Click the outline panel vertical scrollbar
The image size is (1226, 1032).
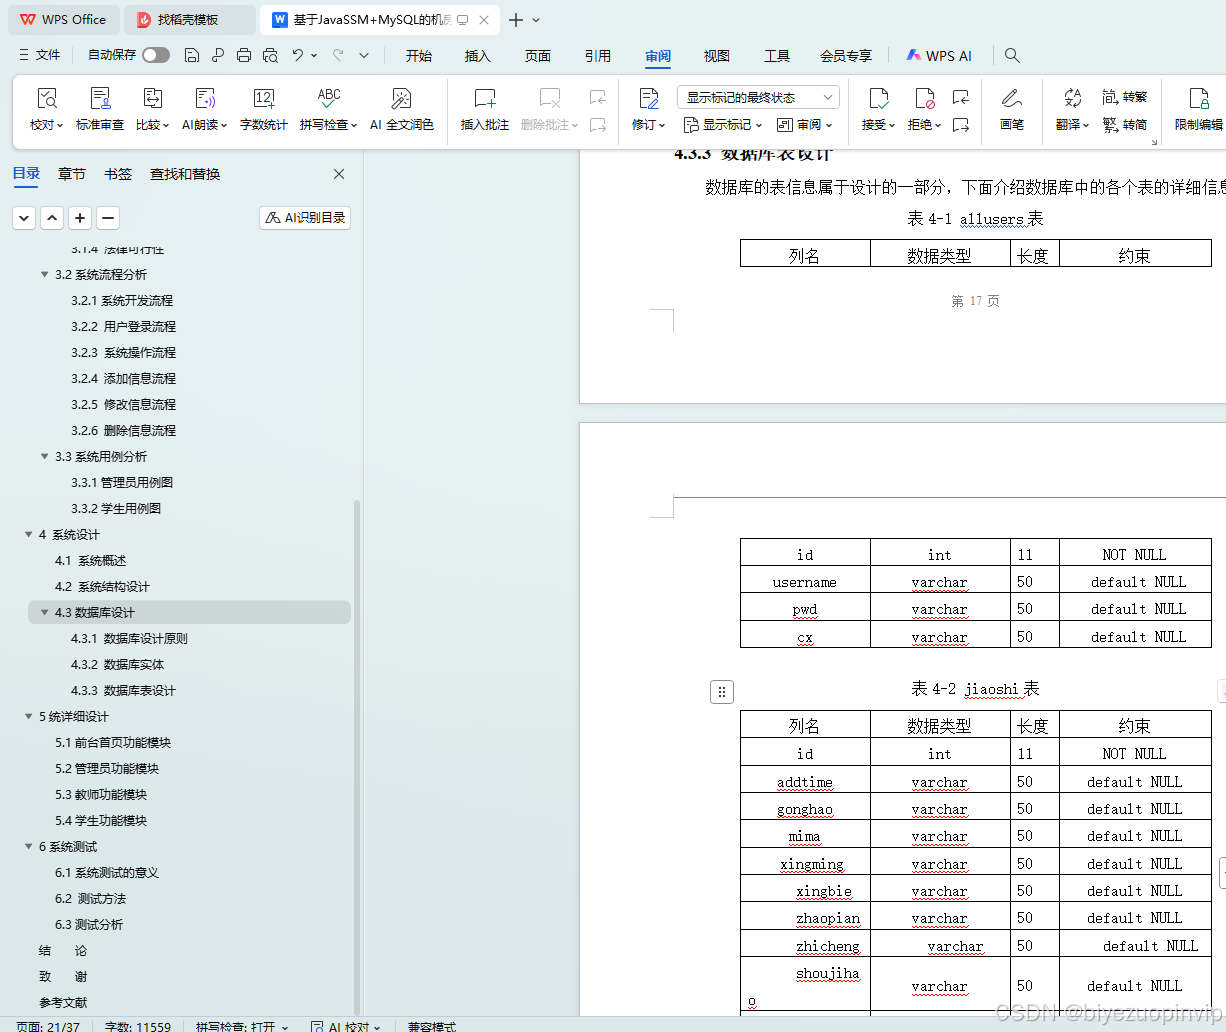click(357, 758)
